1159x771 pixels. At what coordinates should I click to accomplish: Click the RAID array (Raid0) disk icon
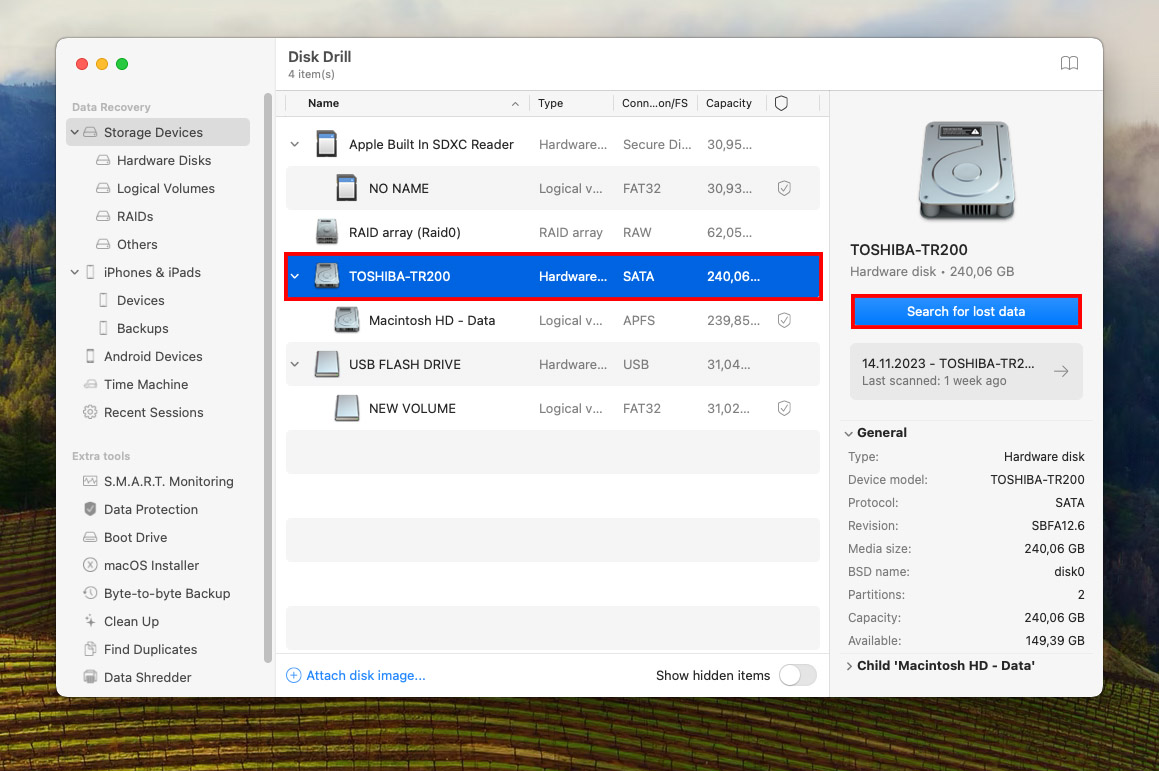coord(327,232)
